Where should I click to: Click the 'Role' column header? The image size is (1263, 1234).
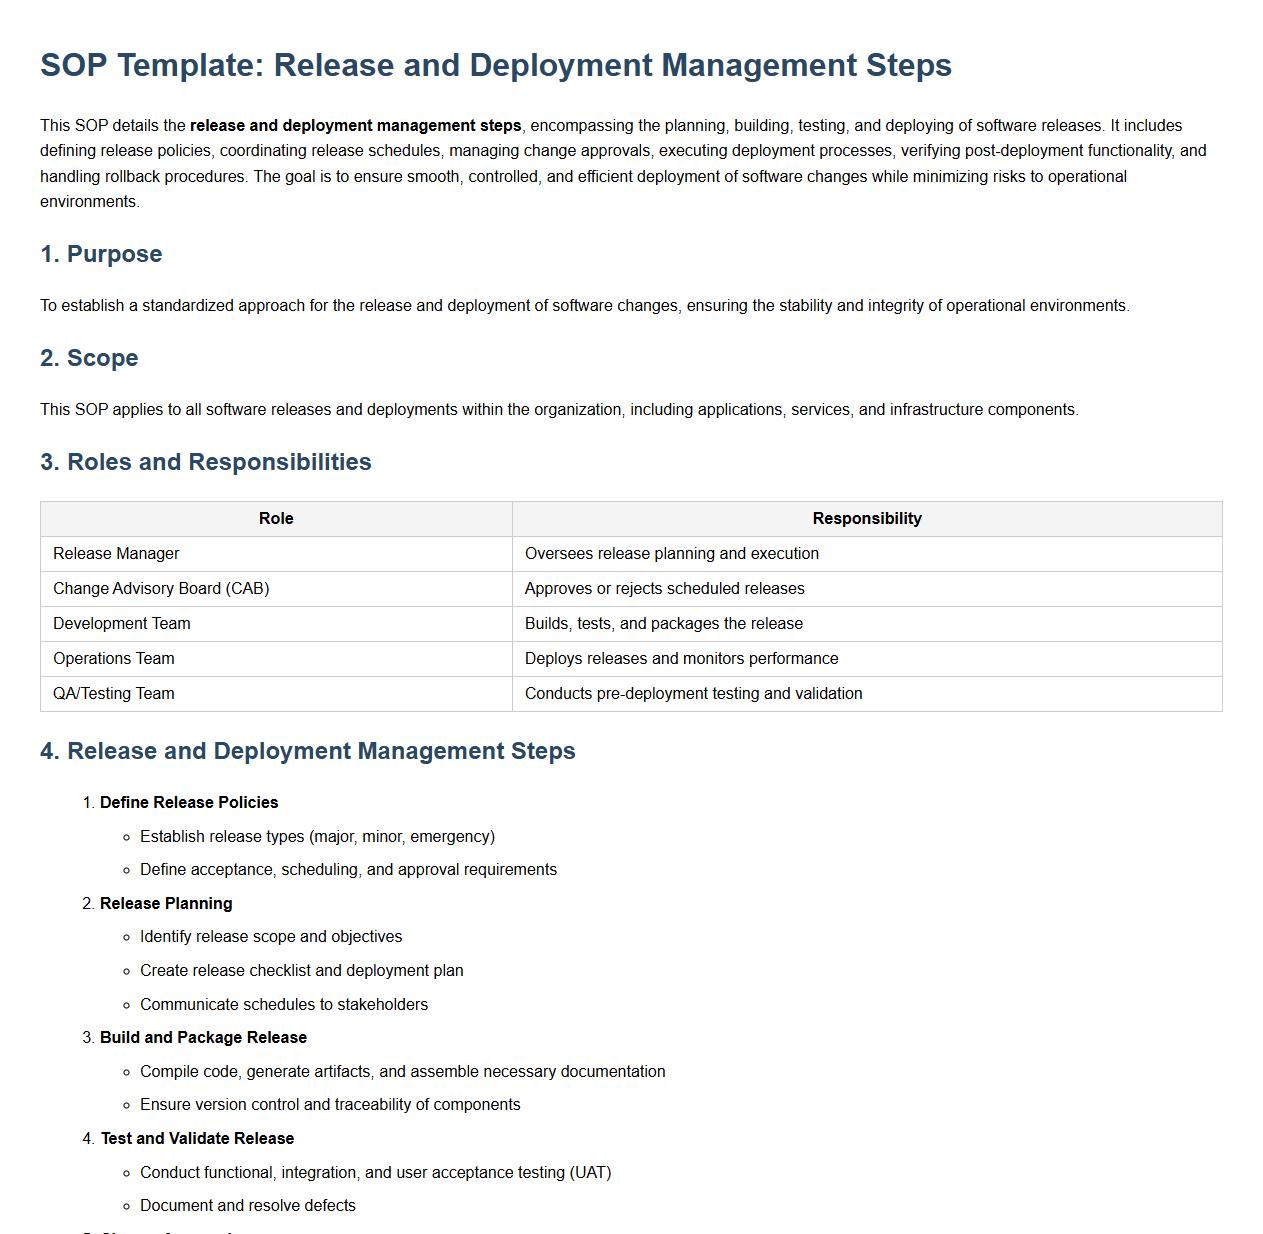coord(276,519)
